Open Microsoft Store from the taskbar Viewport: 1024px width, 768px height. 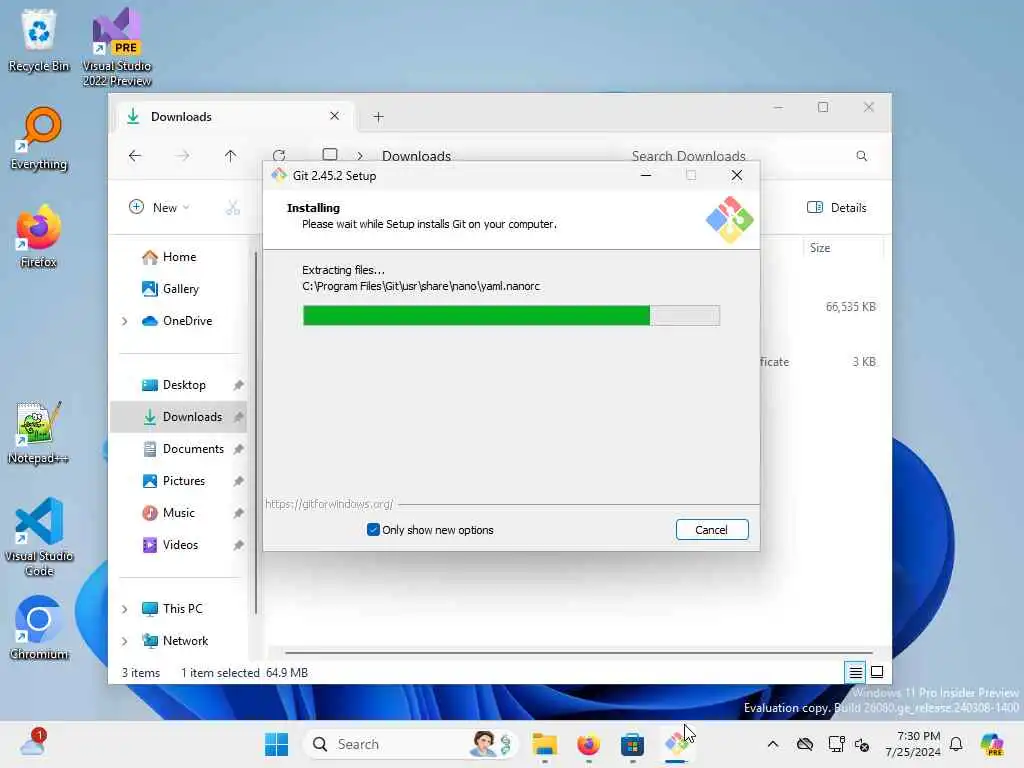632,744
